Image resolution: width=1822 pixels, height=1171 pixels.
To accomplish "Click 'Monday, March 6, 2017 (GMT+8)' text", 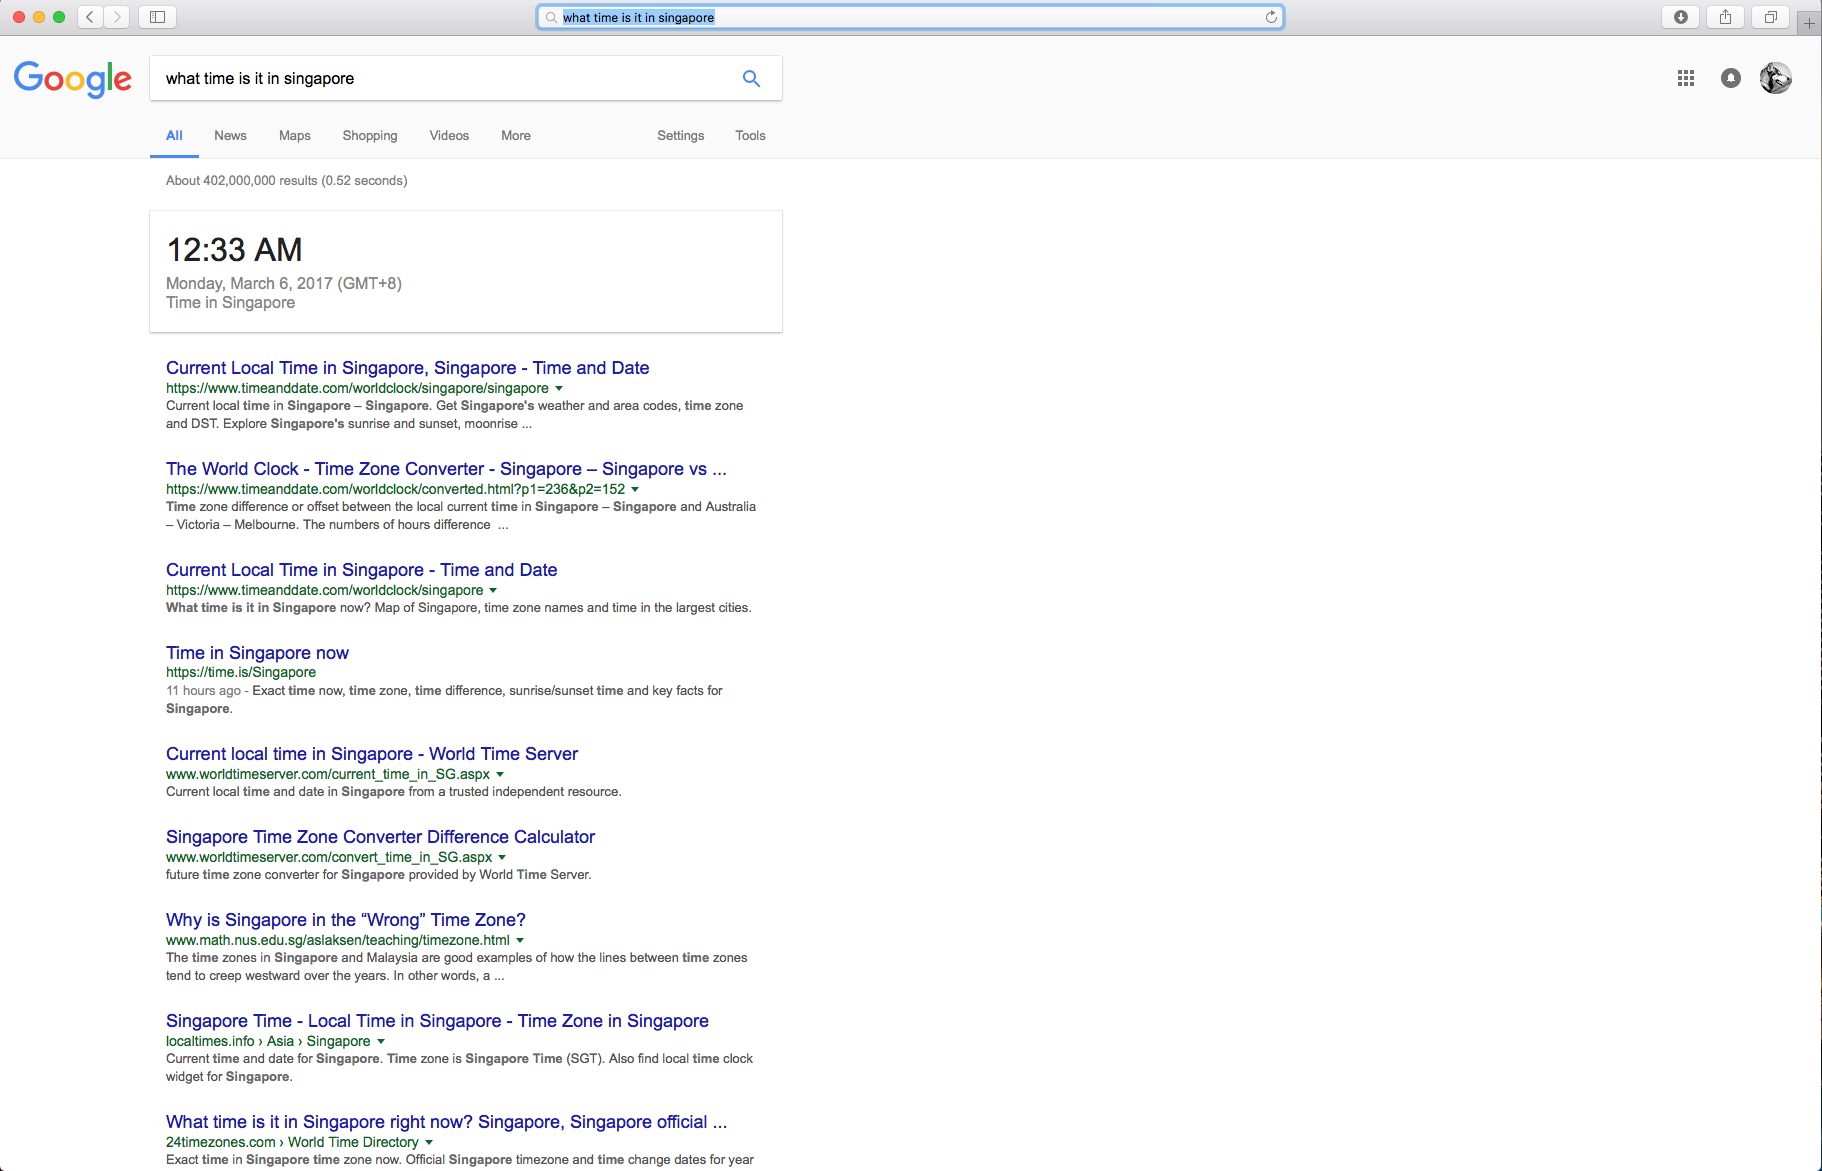I will [284, 284].
